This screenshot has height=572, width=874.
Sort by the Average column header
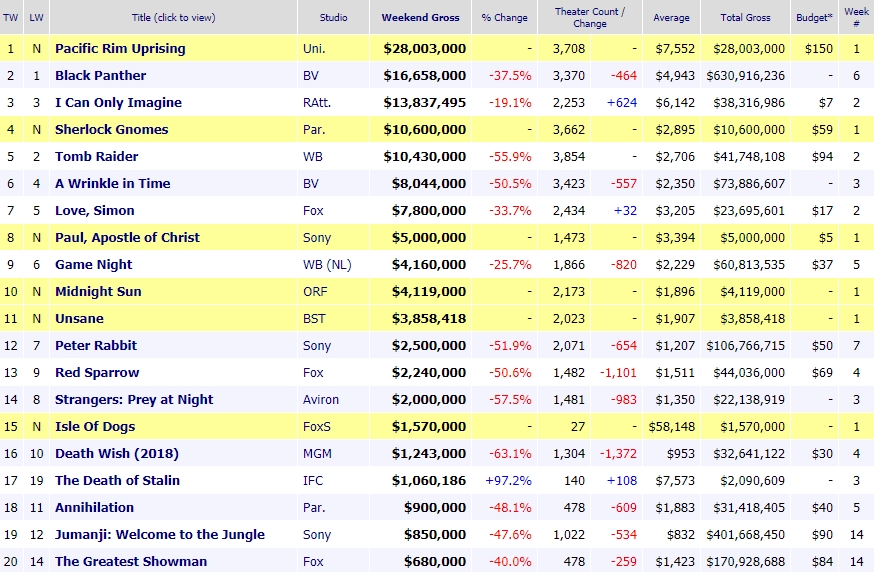pyautogui.click(x=671, y=17)
